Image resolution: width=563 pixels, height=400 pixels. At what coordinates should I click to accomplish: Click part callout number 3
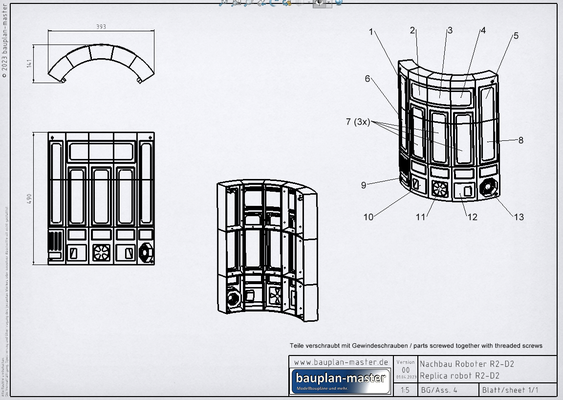pos(450,31)
